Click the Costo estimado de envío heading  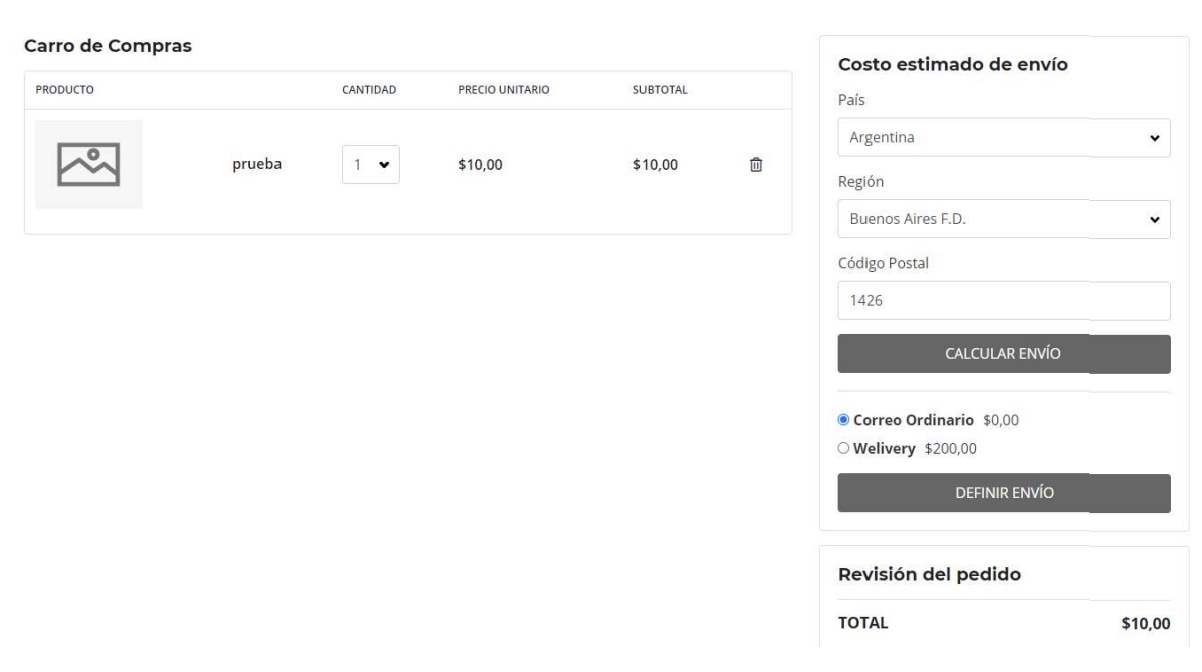click(x=952, y=65)
